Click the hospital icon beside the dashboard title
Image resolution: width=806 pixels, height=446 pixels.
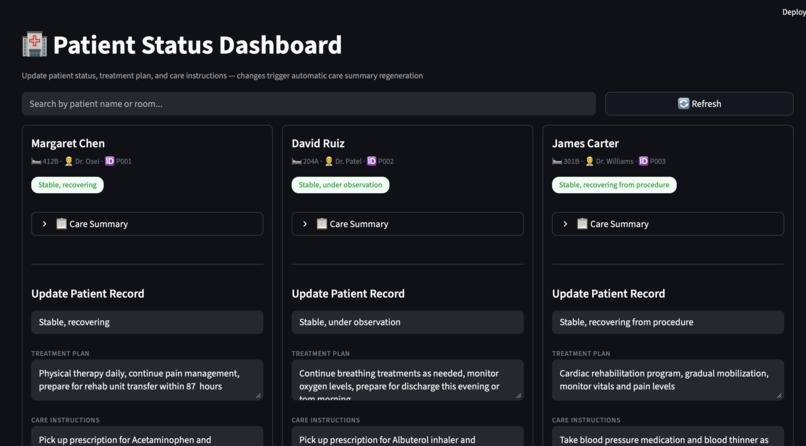point(34,44)
